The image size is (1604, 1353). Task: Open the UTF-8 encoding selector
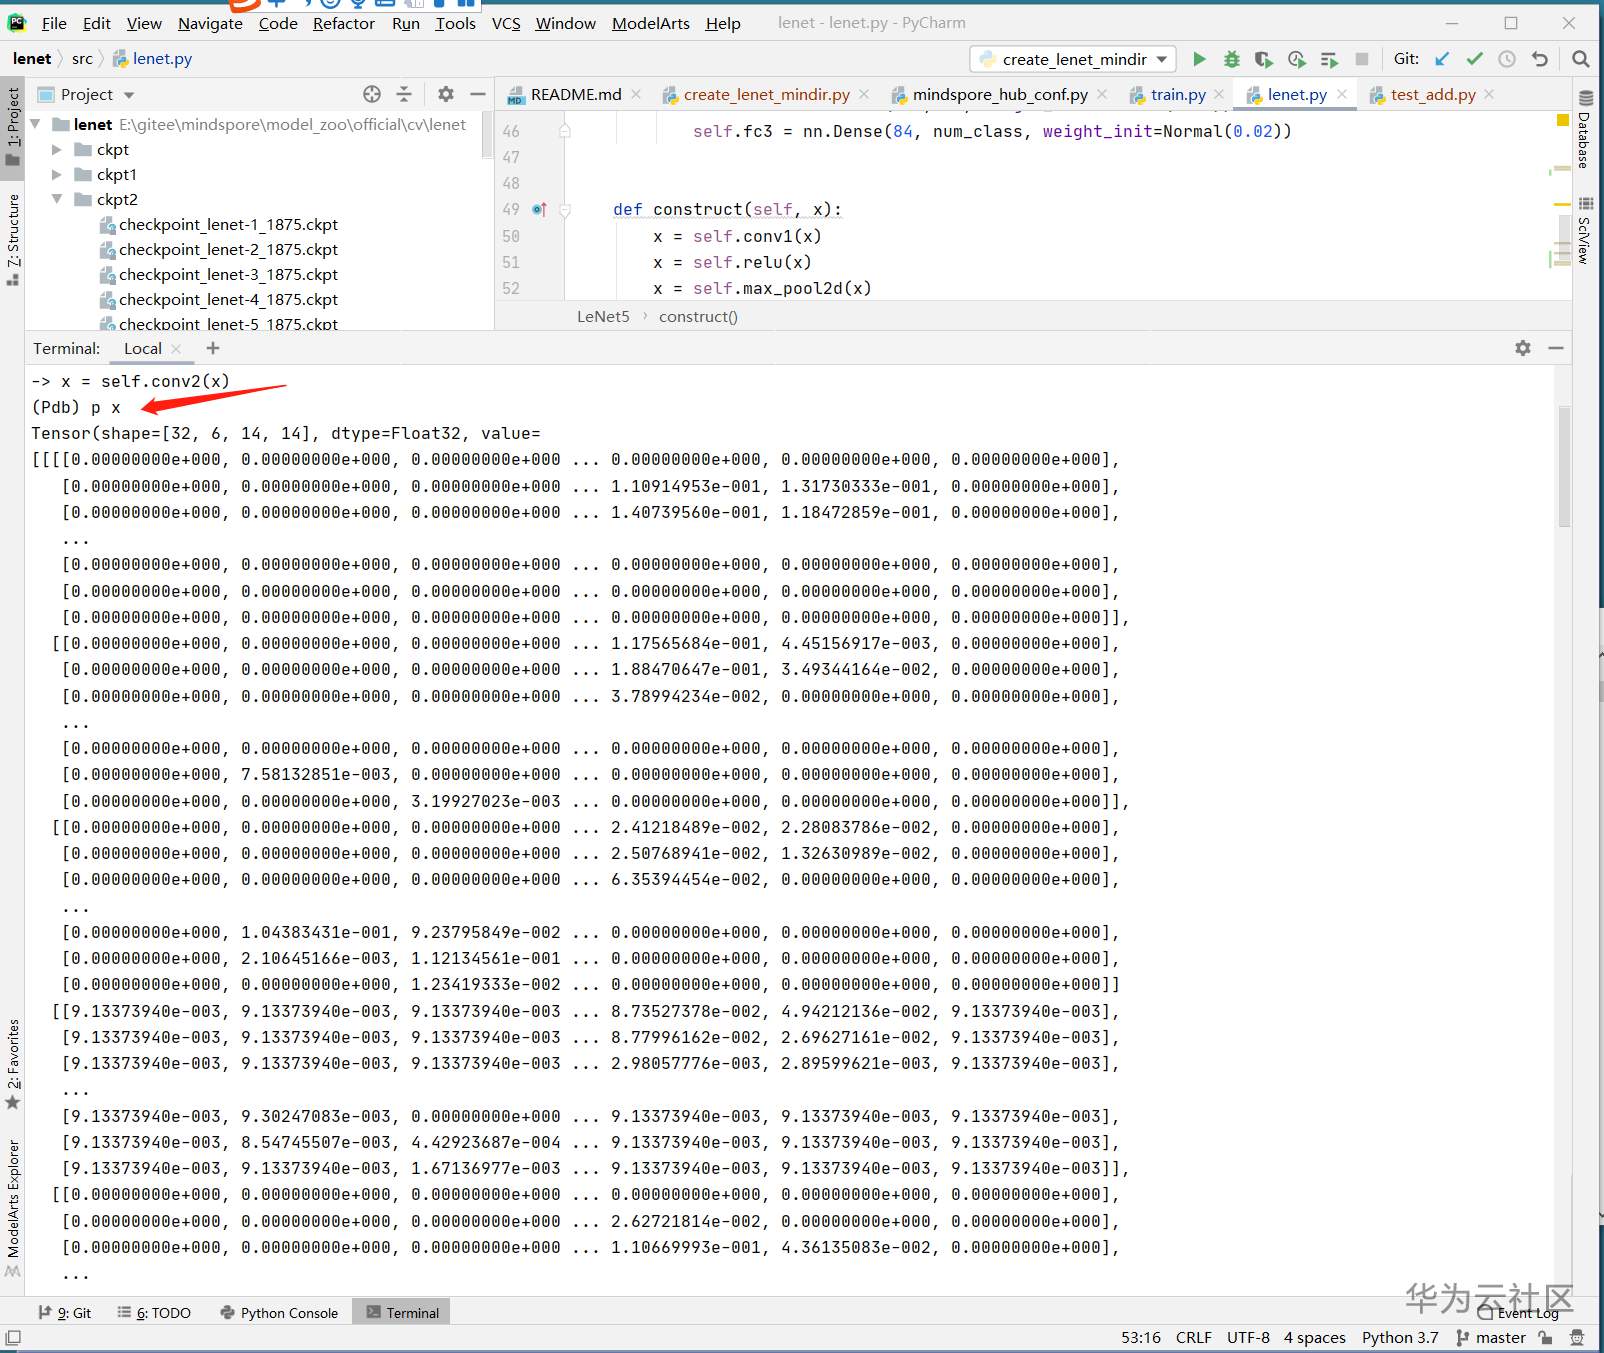coord(1248,1338)
